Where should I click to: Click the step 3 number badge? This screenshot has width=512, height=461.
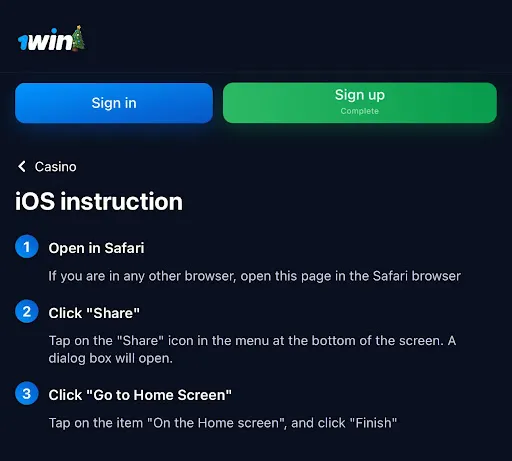tap(27, 393)
